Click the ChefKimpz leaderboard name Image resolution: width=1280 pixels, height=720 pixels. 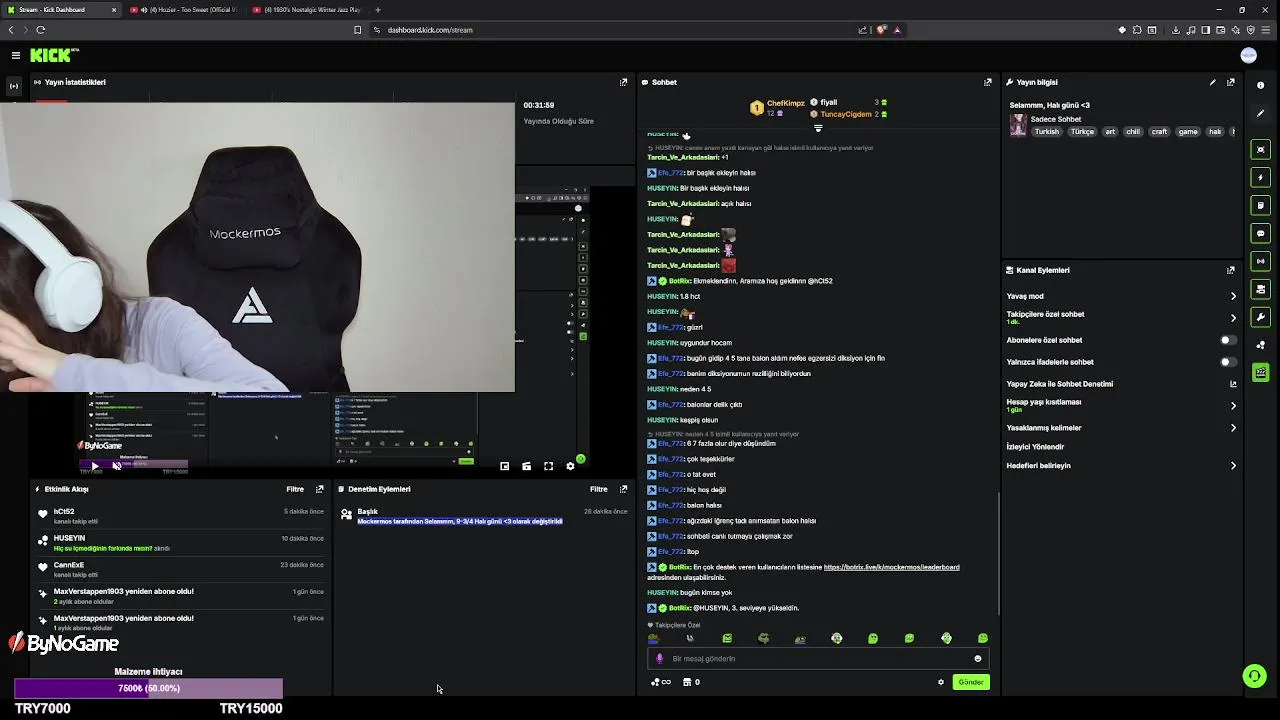click(x=786, y=103)
